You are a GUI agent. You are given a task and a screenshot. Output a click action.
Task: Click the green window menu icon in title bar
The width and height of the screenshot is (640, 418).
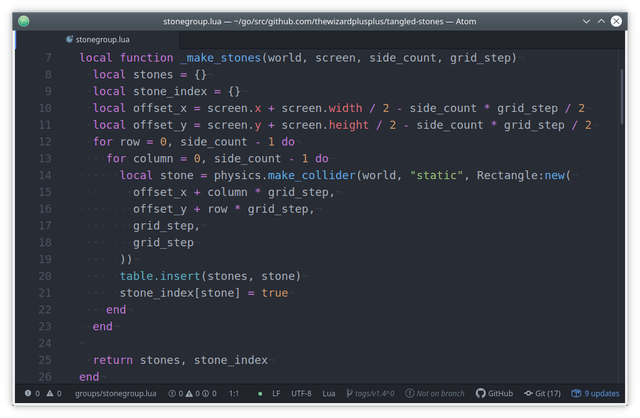pyautogui.click(x=24, y=21)
